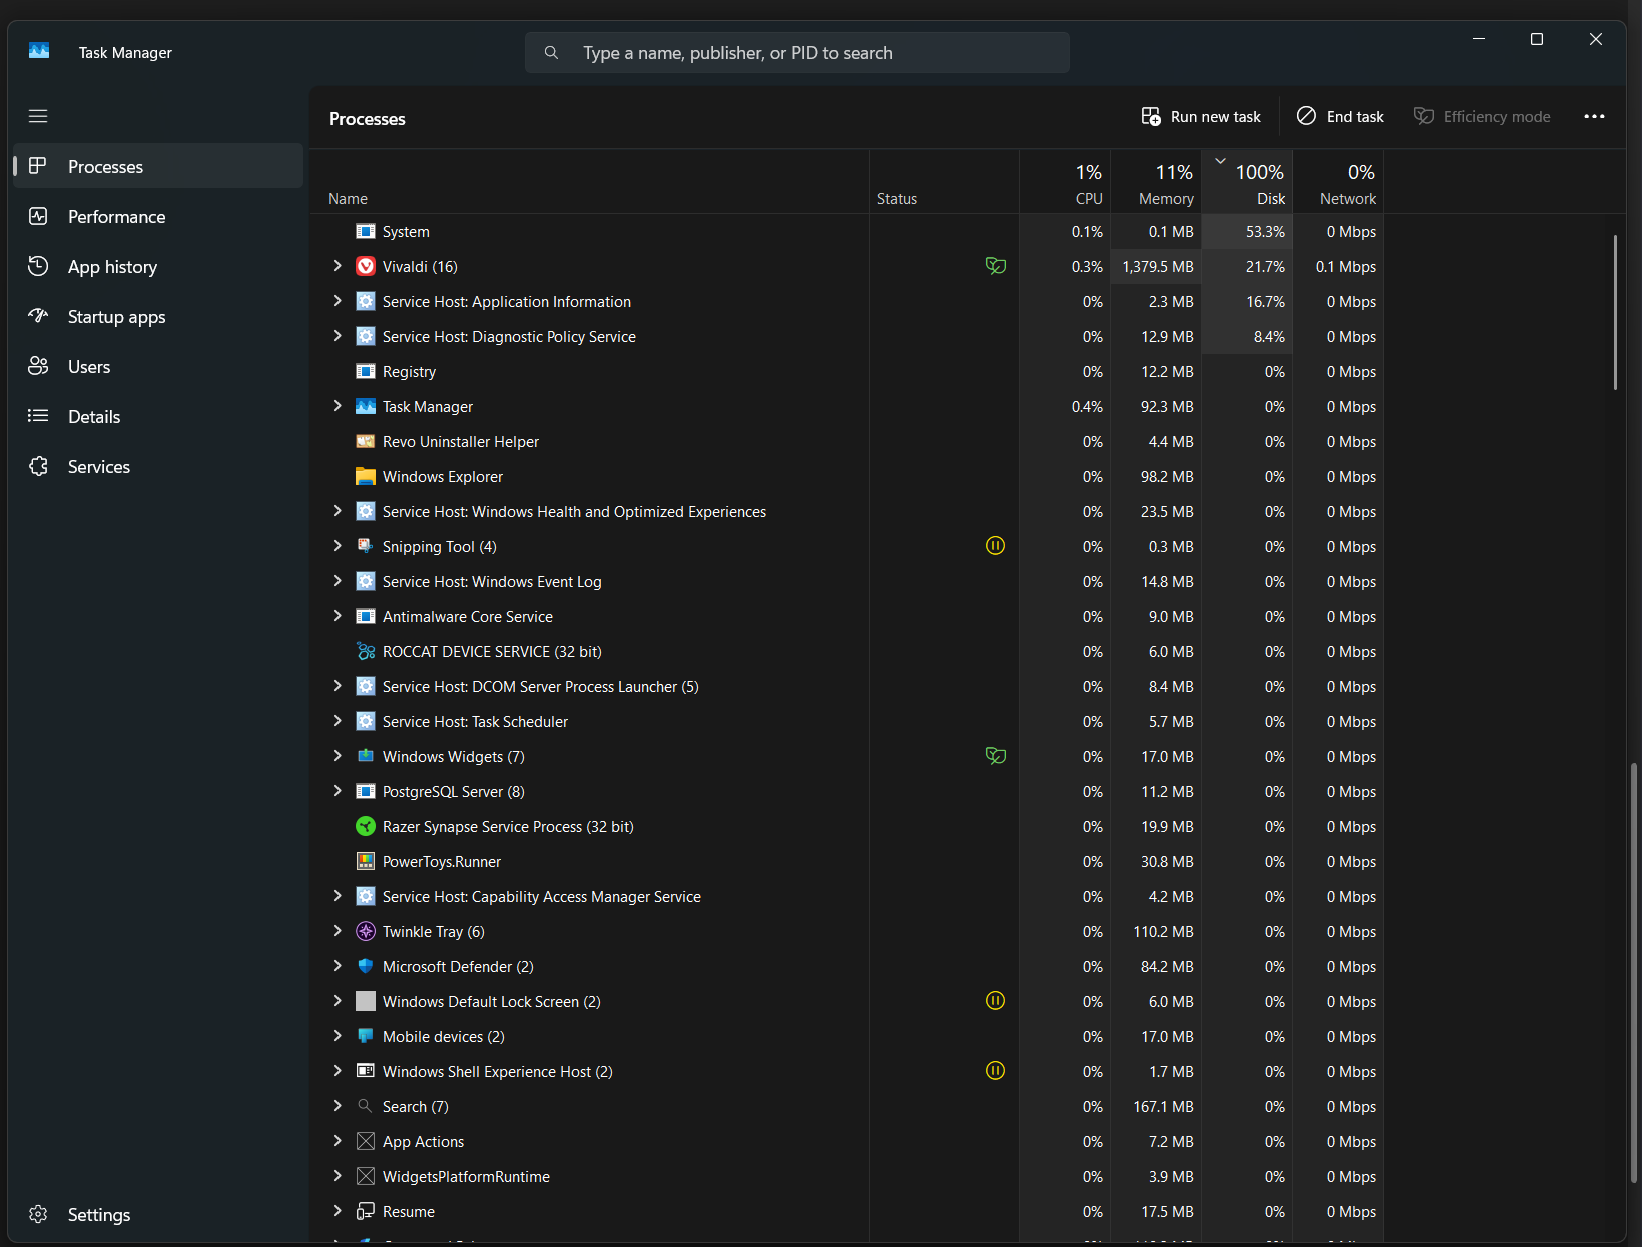Expand the Snipping Tool (4) group

pos(337,546)
